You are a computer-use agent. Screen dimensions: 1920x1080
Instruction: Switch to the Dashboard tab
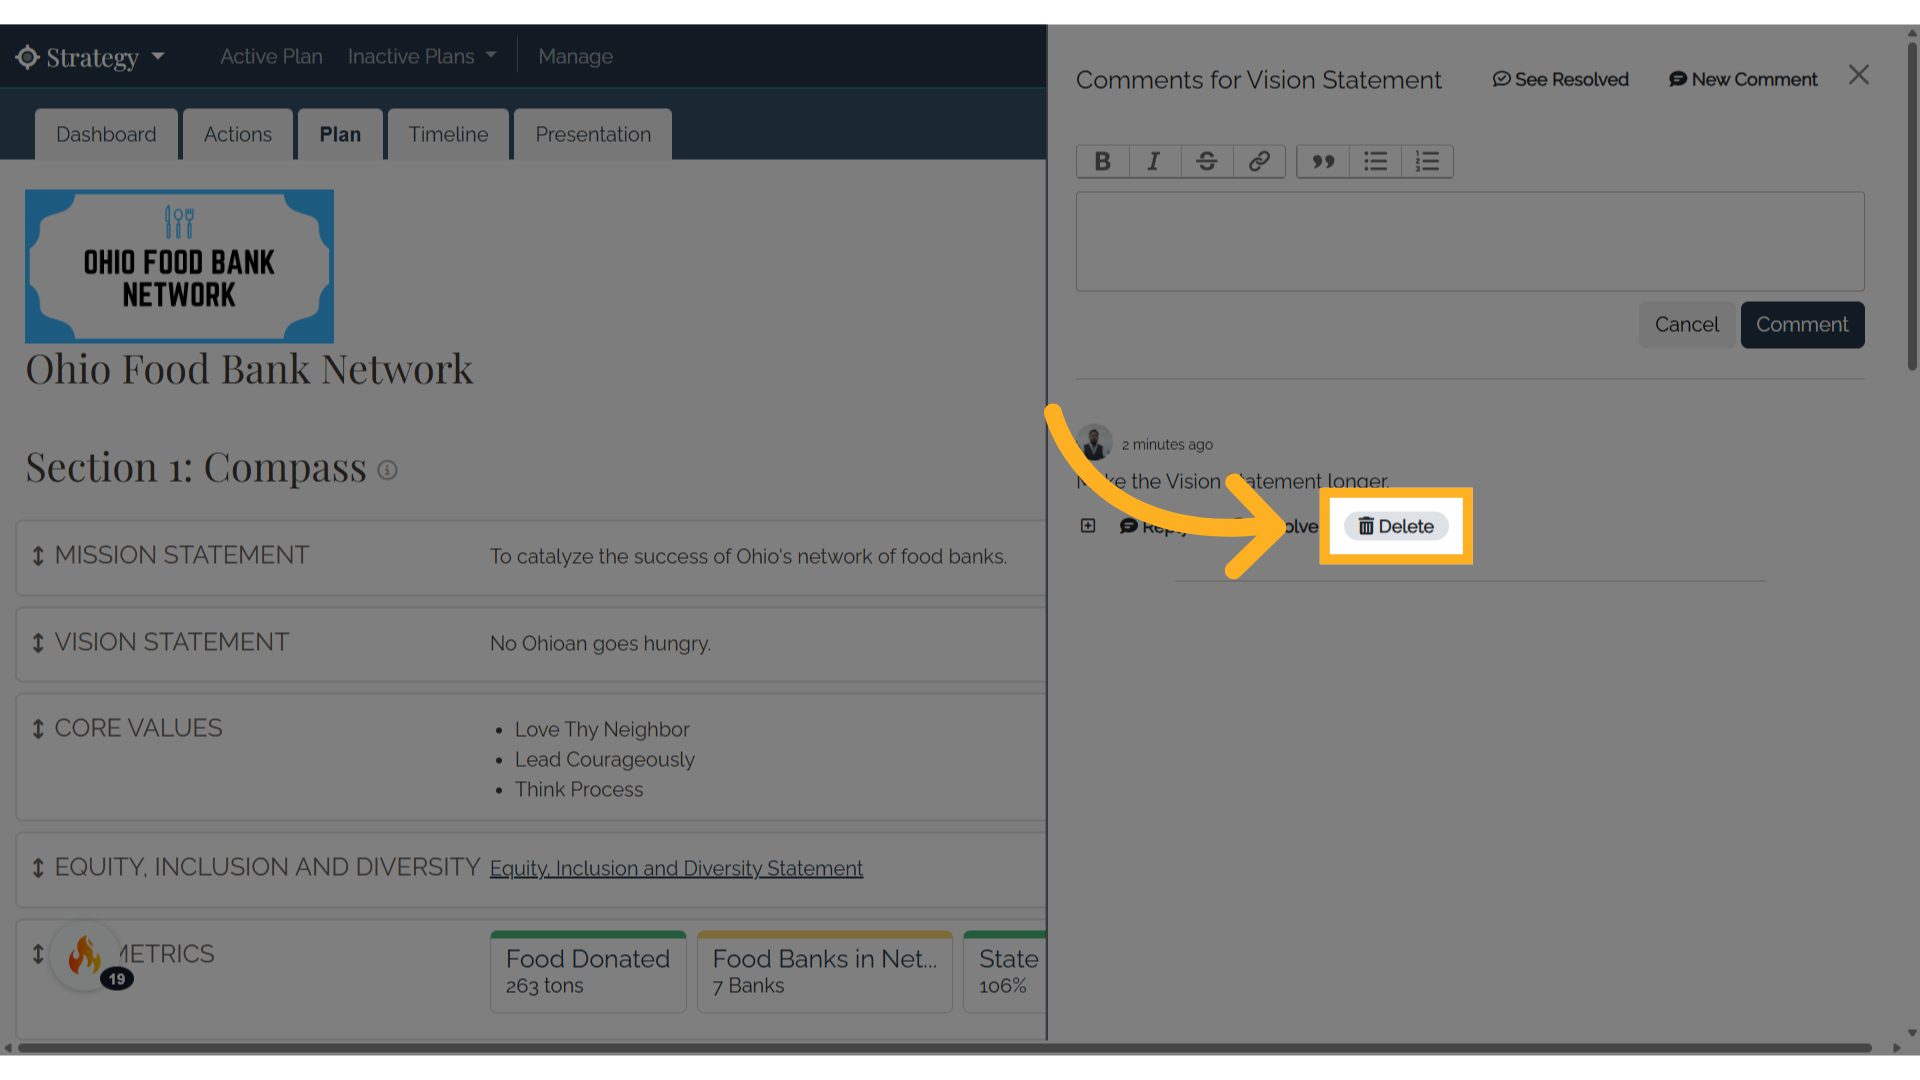pyautogui.click(x=106, y=134)
